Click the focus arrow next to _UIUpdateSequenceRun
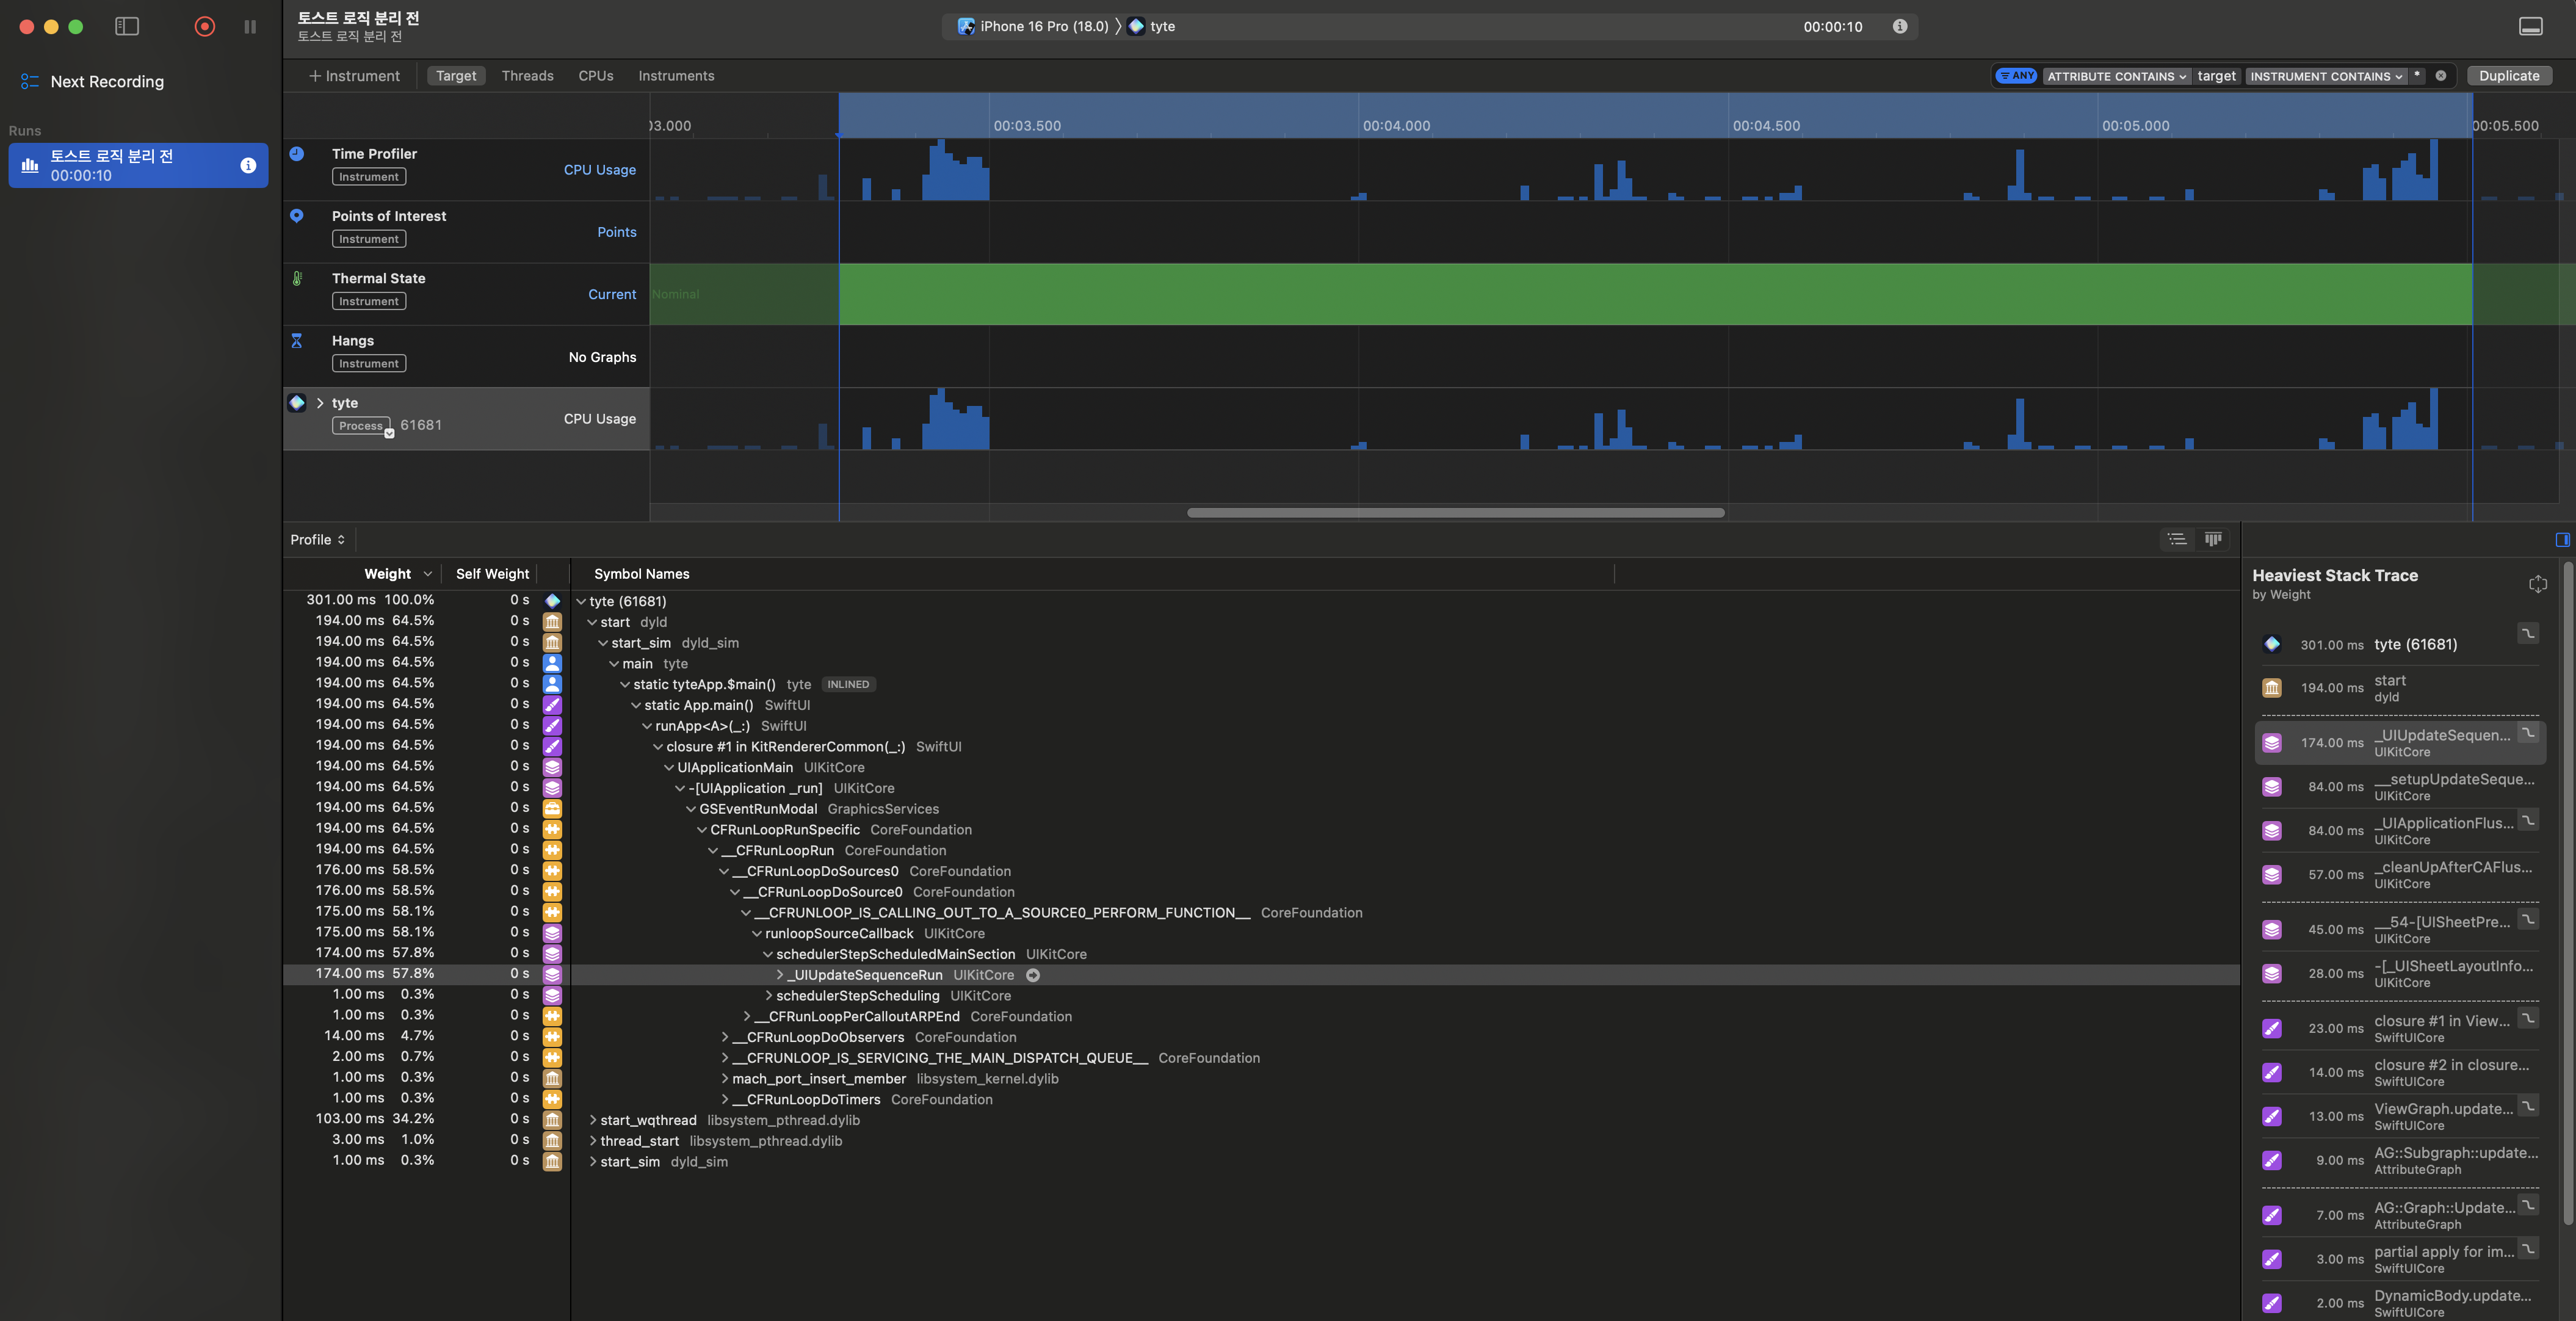2576x1321 pixels. (1033, 975)
